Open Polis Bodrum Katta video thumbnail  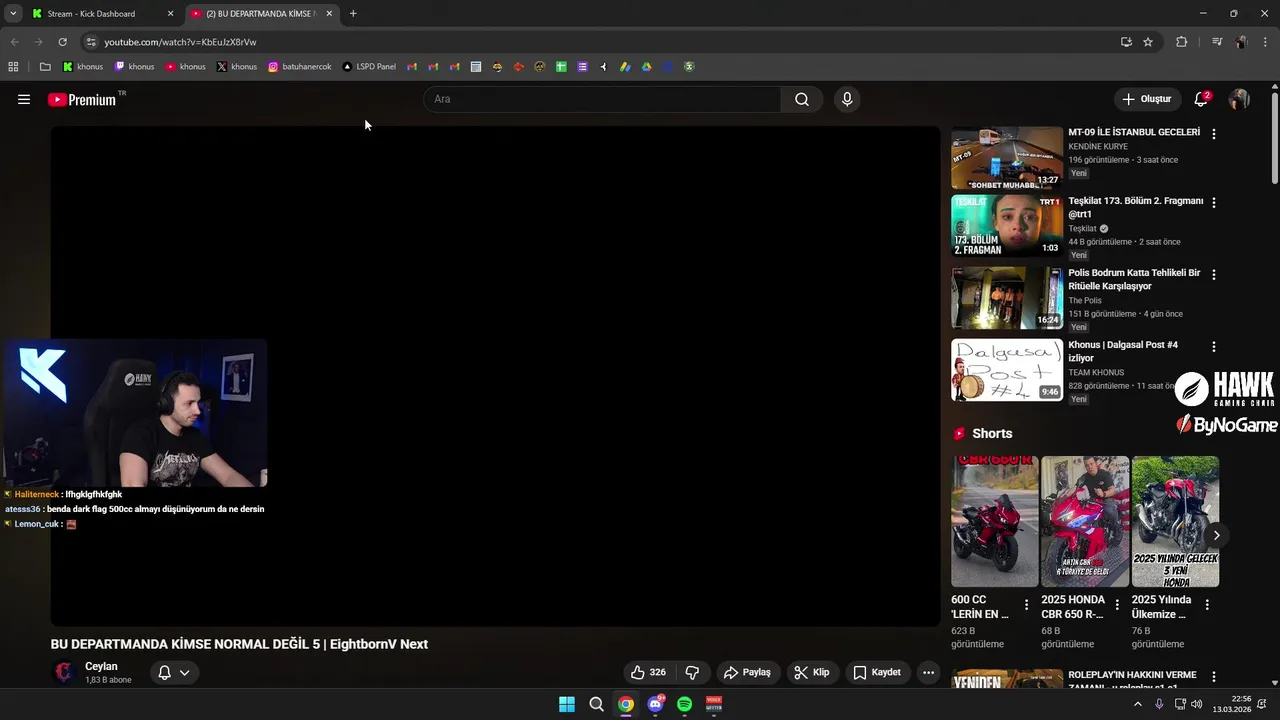click(1007, 298)
